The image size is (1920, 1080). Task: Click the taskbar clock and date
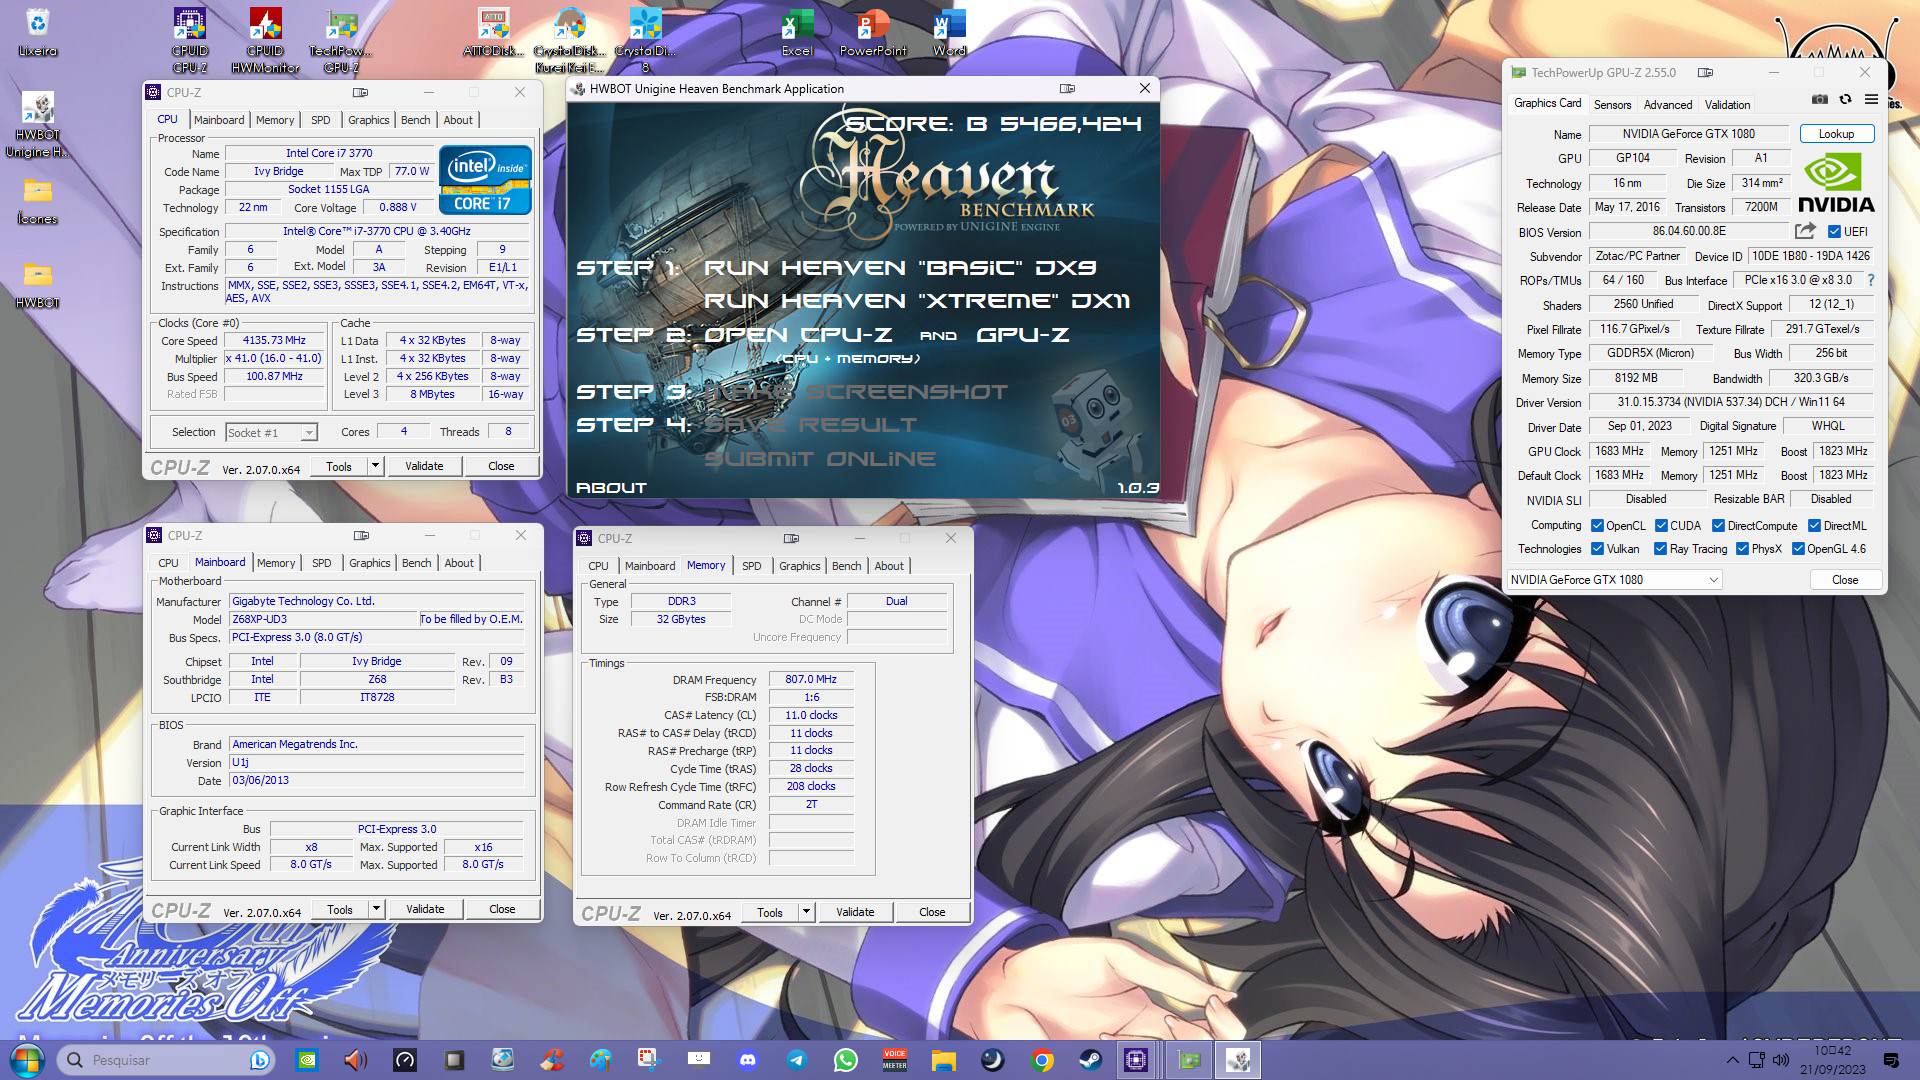pyautogui.click(x=1833, y=1060)
